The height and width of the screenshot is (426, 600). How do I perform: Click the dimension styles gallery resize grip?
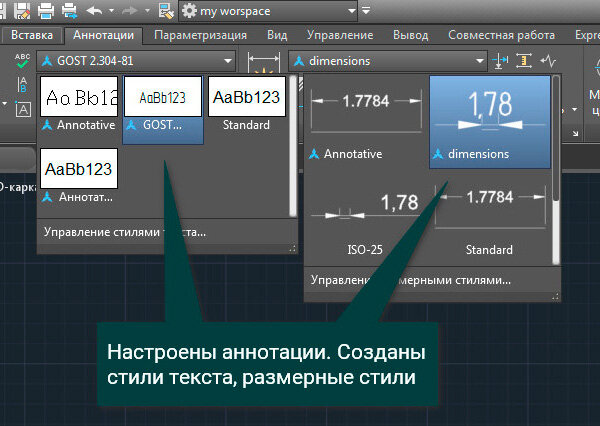(x=556, y=297)
